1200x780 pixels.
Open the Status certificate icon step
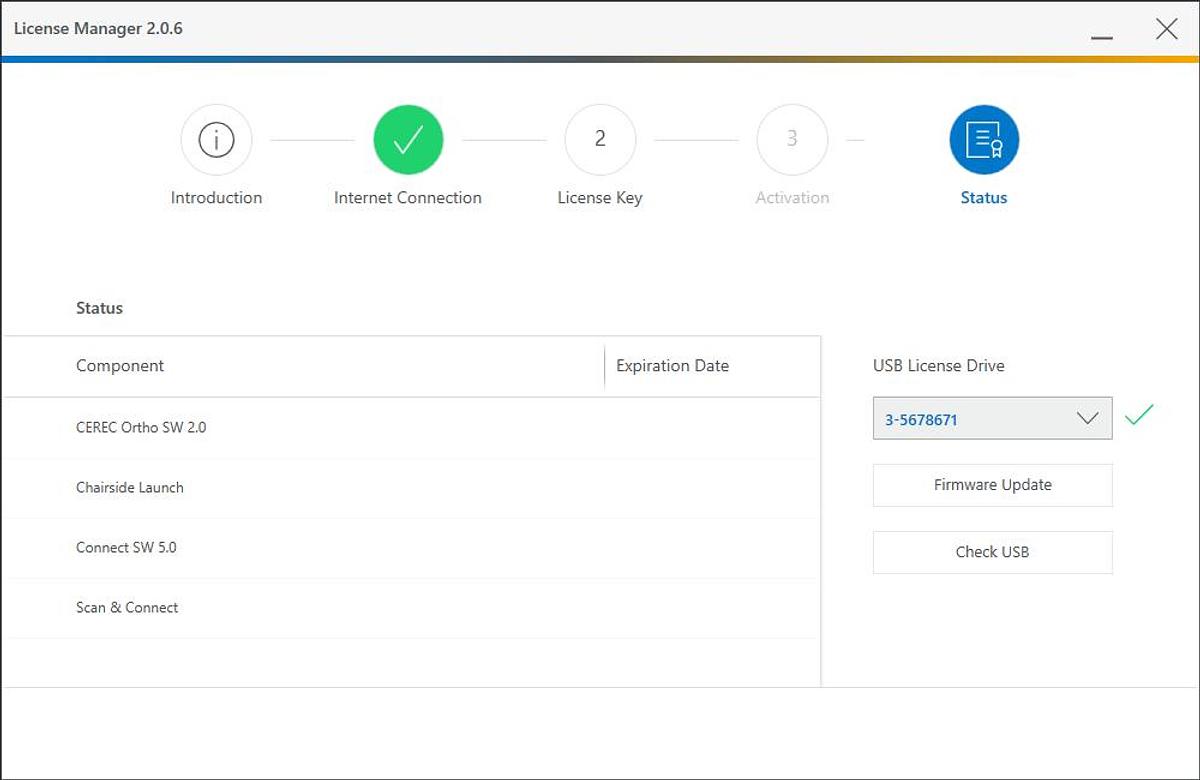click(x=984, y=140)
